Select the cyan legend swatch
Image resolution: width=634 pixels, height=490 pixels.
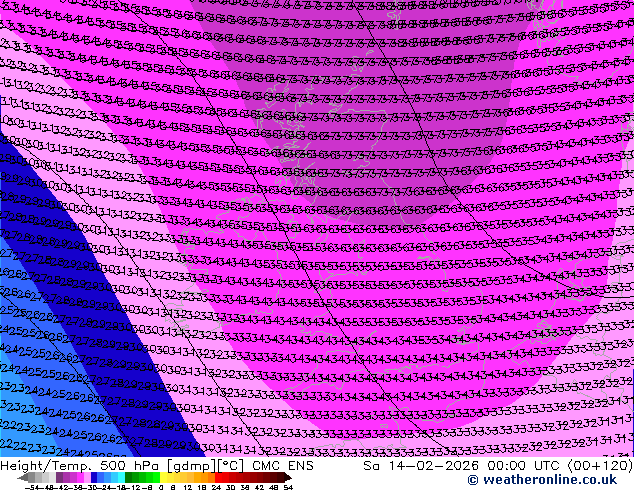(121, 477)
